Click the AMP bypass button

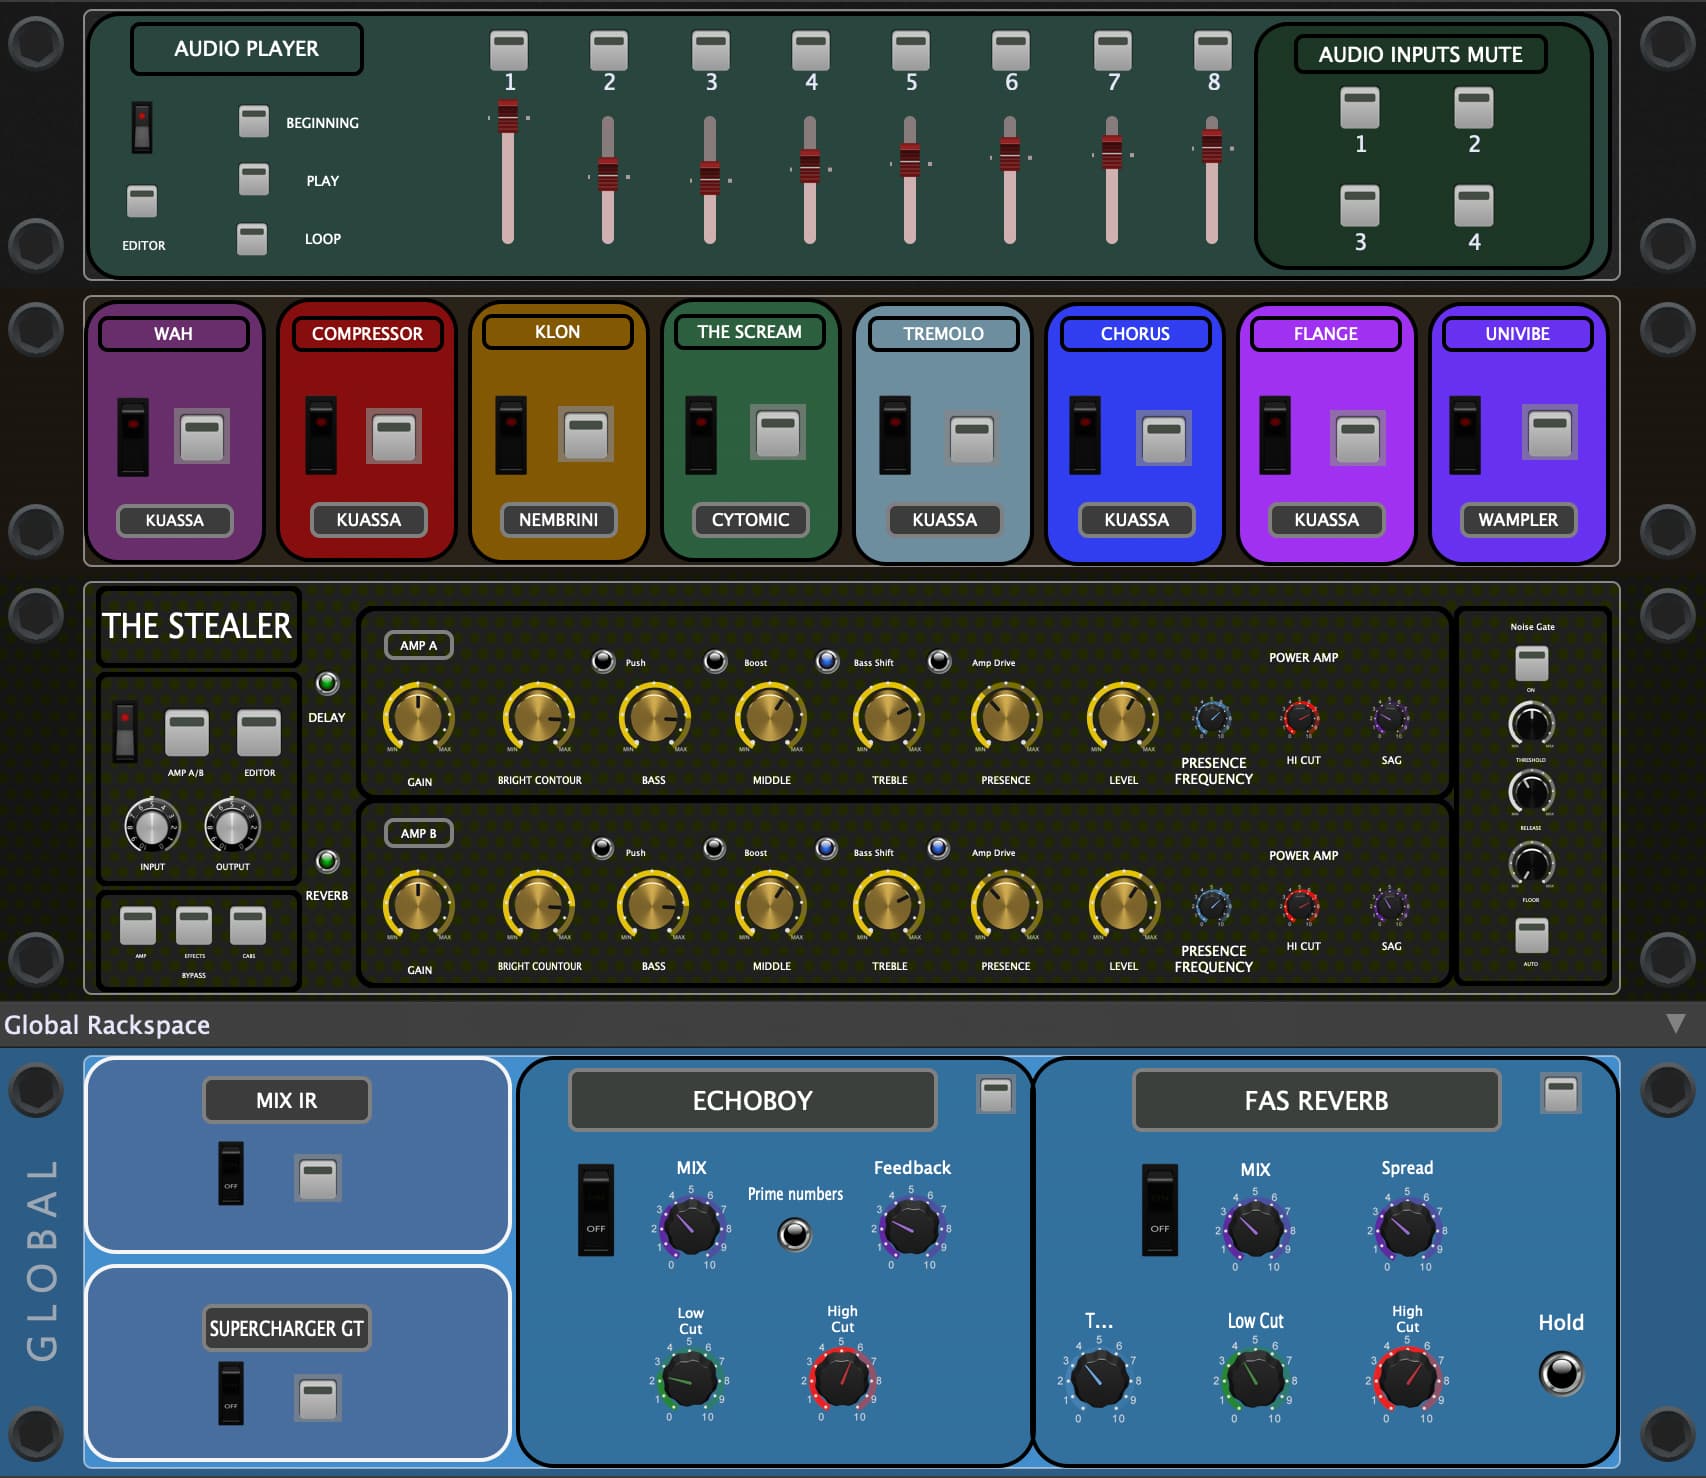click(138, 926)
